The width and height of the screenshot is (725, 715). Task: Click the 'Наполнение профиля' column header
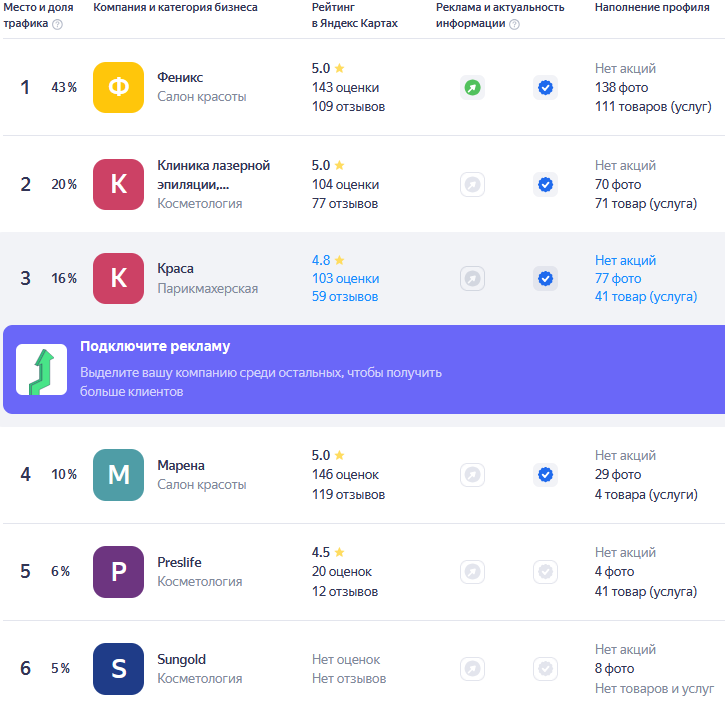(x=652, y=7)
